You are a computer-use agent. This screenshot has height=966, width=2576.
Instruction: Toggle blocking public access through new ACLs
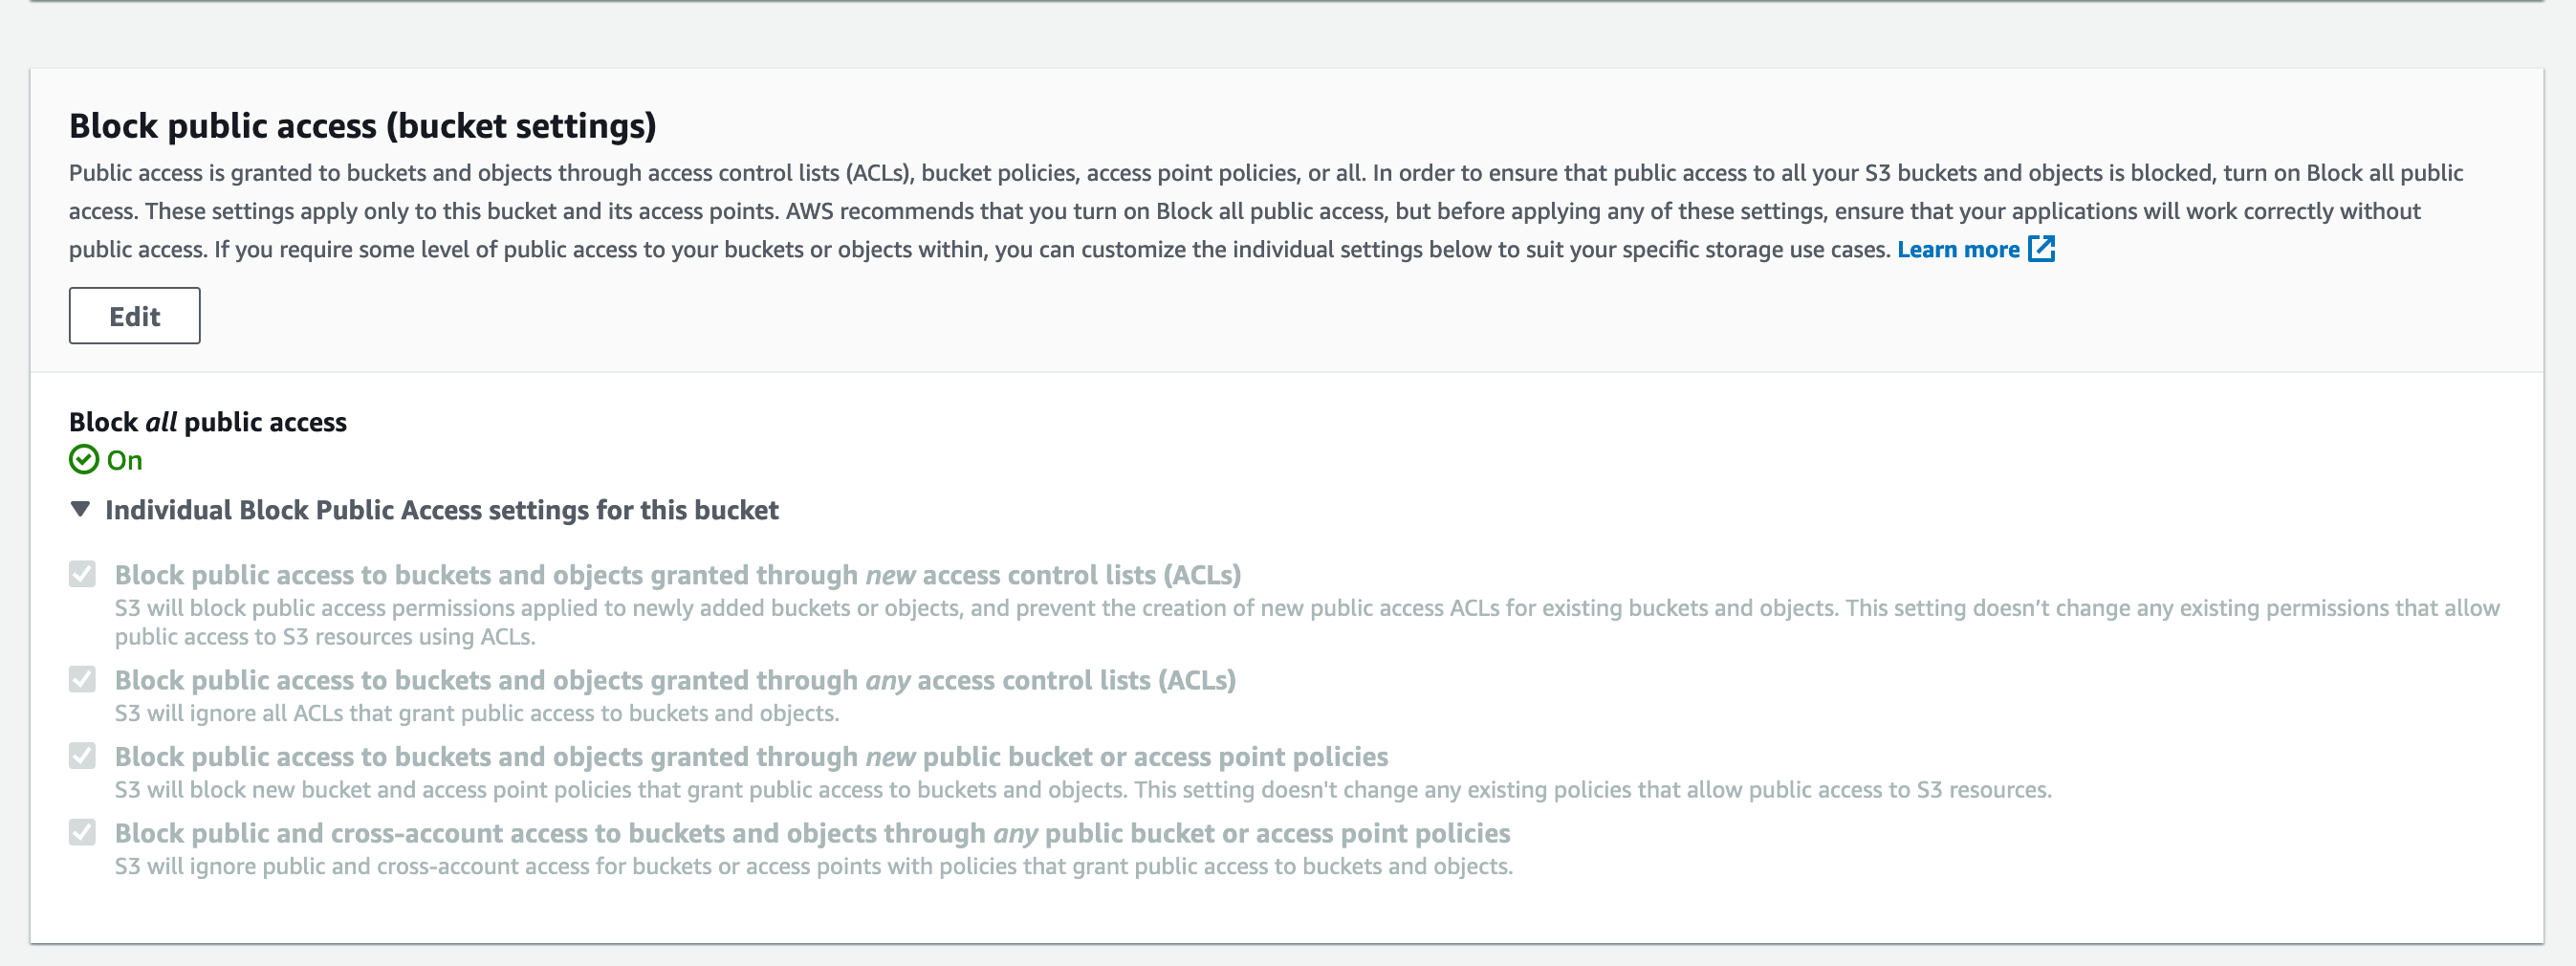point(82,572)
